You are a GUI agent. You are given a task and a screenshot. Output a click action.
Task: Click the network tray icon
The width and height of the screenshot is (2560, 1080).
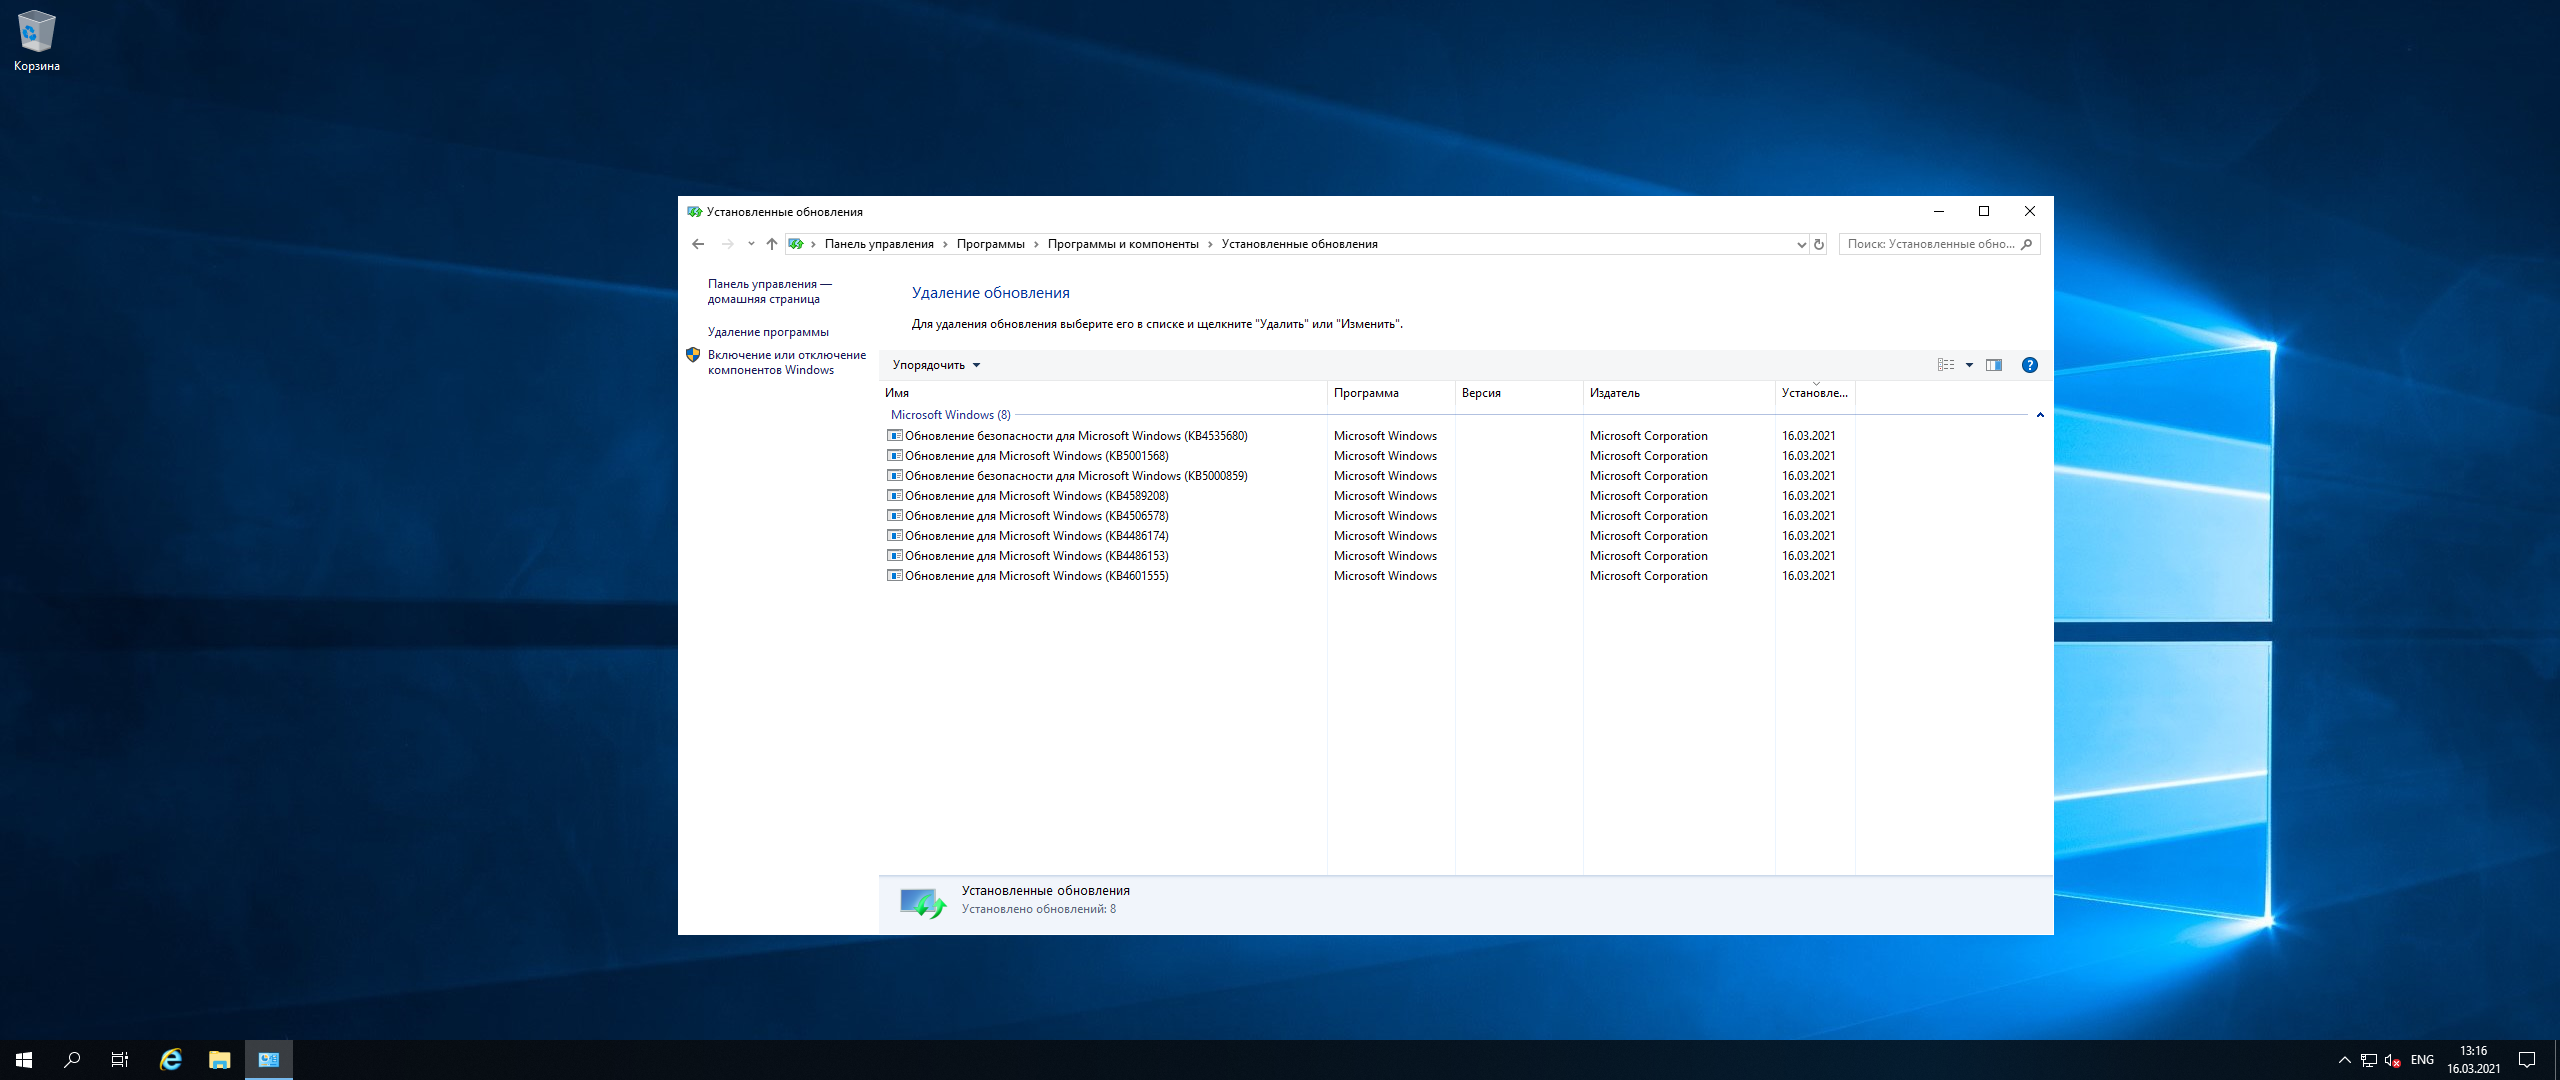pyautogui.click(x=2369, y=1060)
